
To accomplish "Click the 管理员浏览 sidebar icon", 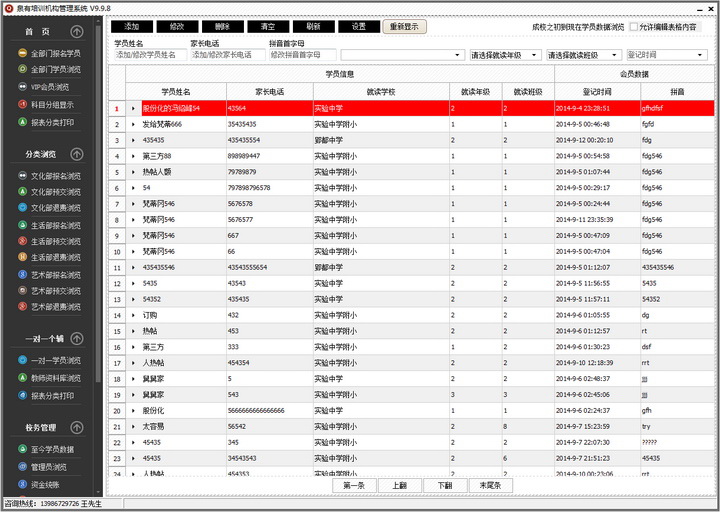I will [22, 467].
